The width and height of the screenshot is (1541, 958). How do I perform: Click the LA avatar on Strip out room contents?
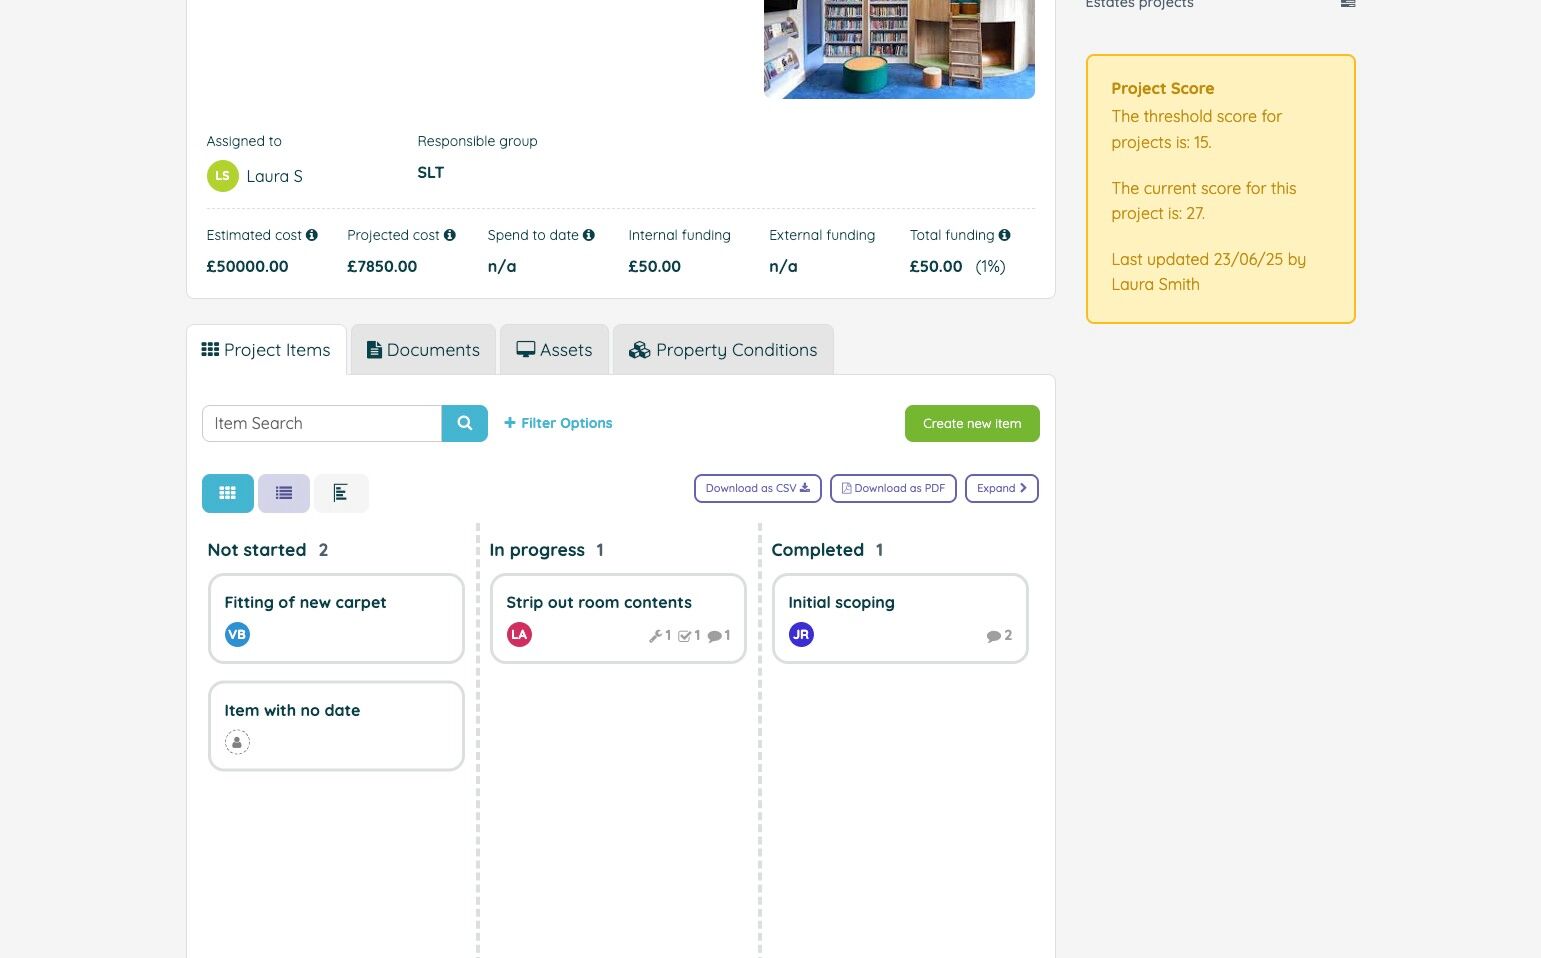point(519,634)
